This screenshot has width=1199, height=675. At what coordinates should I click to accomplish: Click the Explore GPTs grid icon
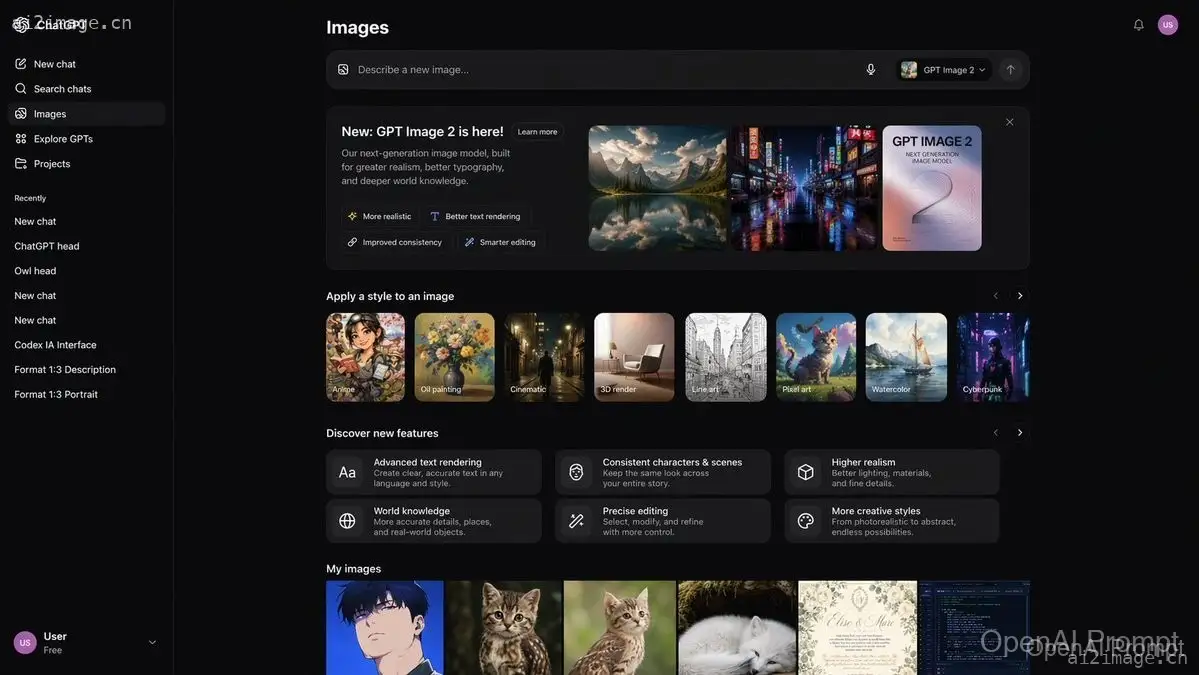click(x=21, y=138)
